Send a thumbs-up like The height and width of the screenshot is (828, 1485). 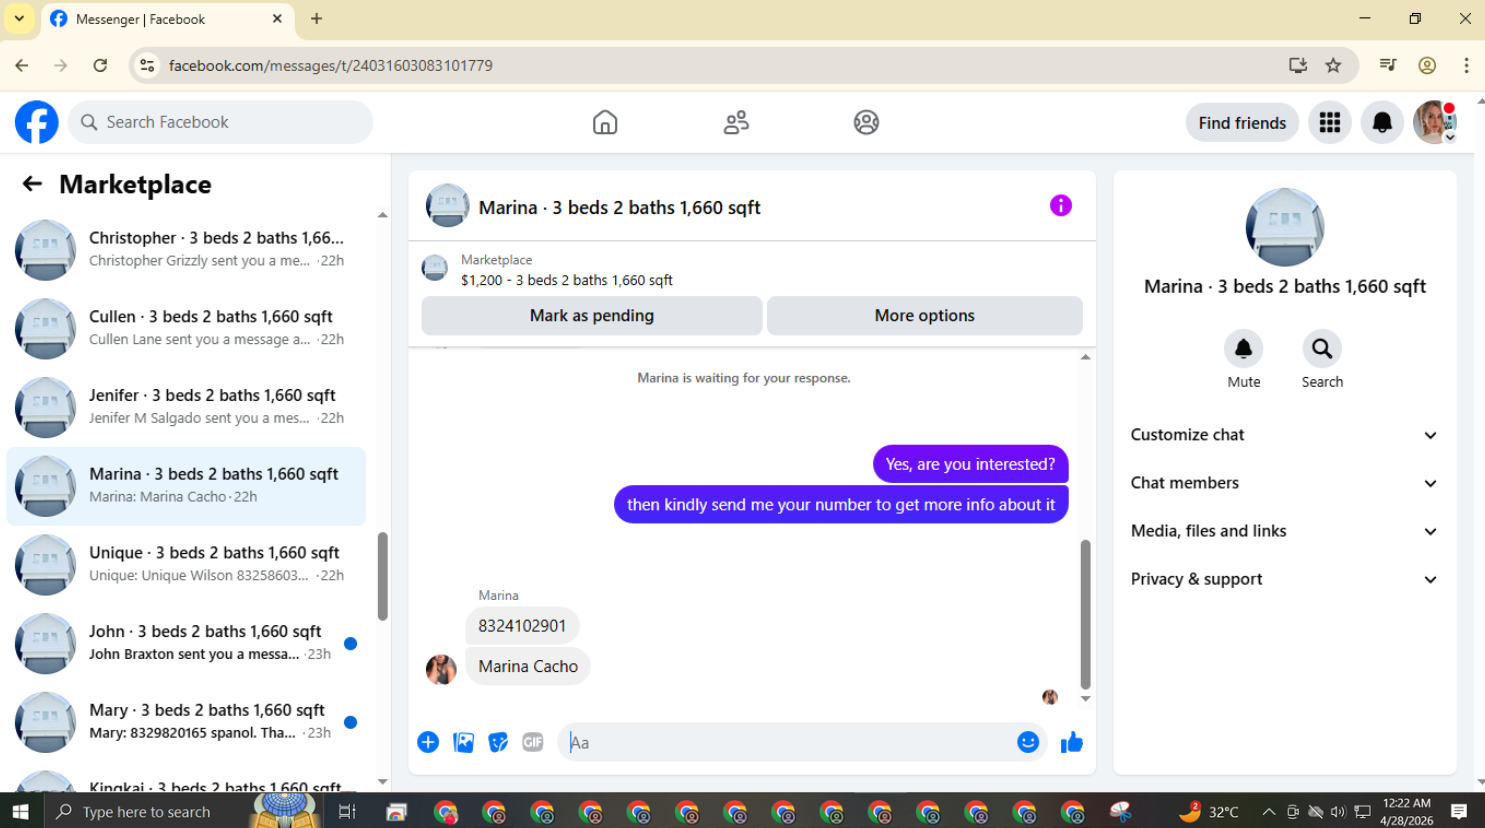tap(1072, 742)
